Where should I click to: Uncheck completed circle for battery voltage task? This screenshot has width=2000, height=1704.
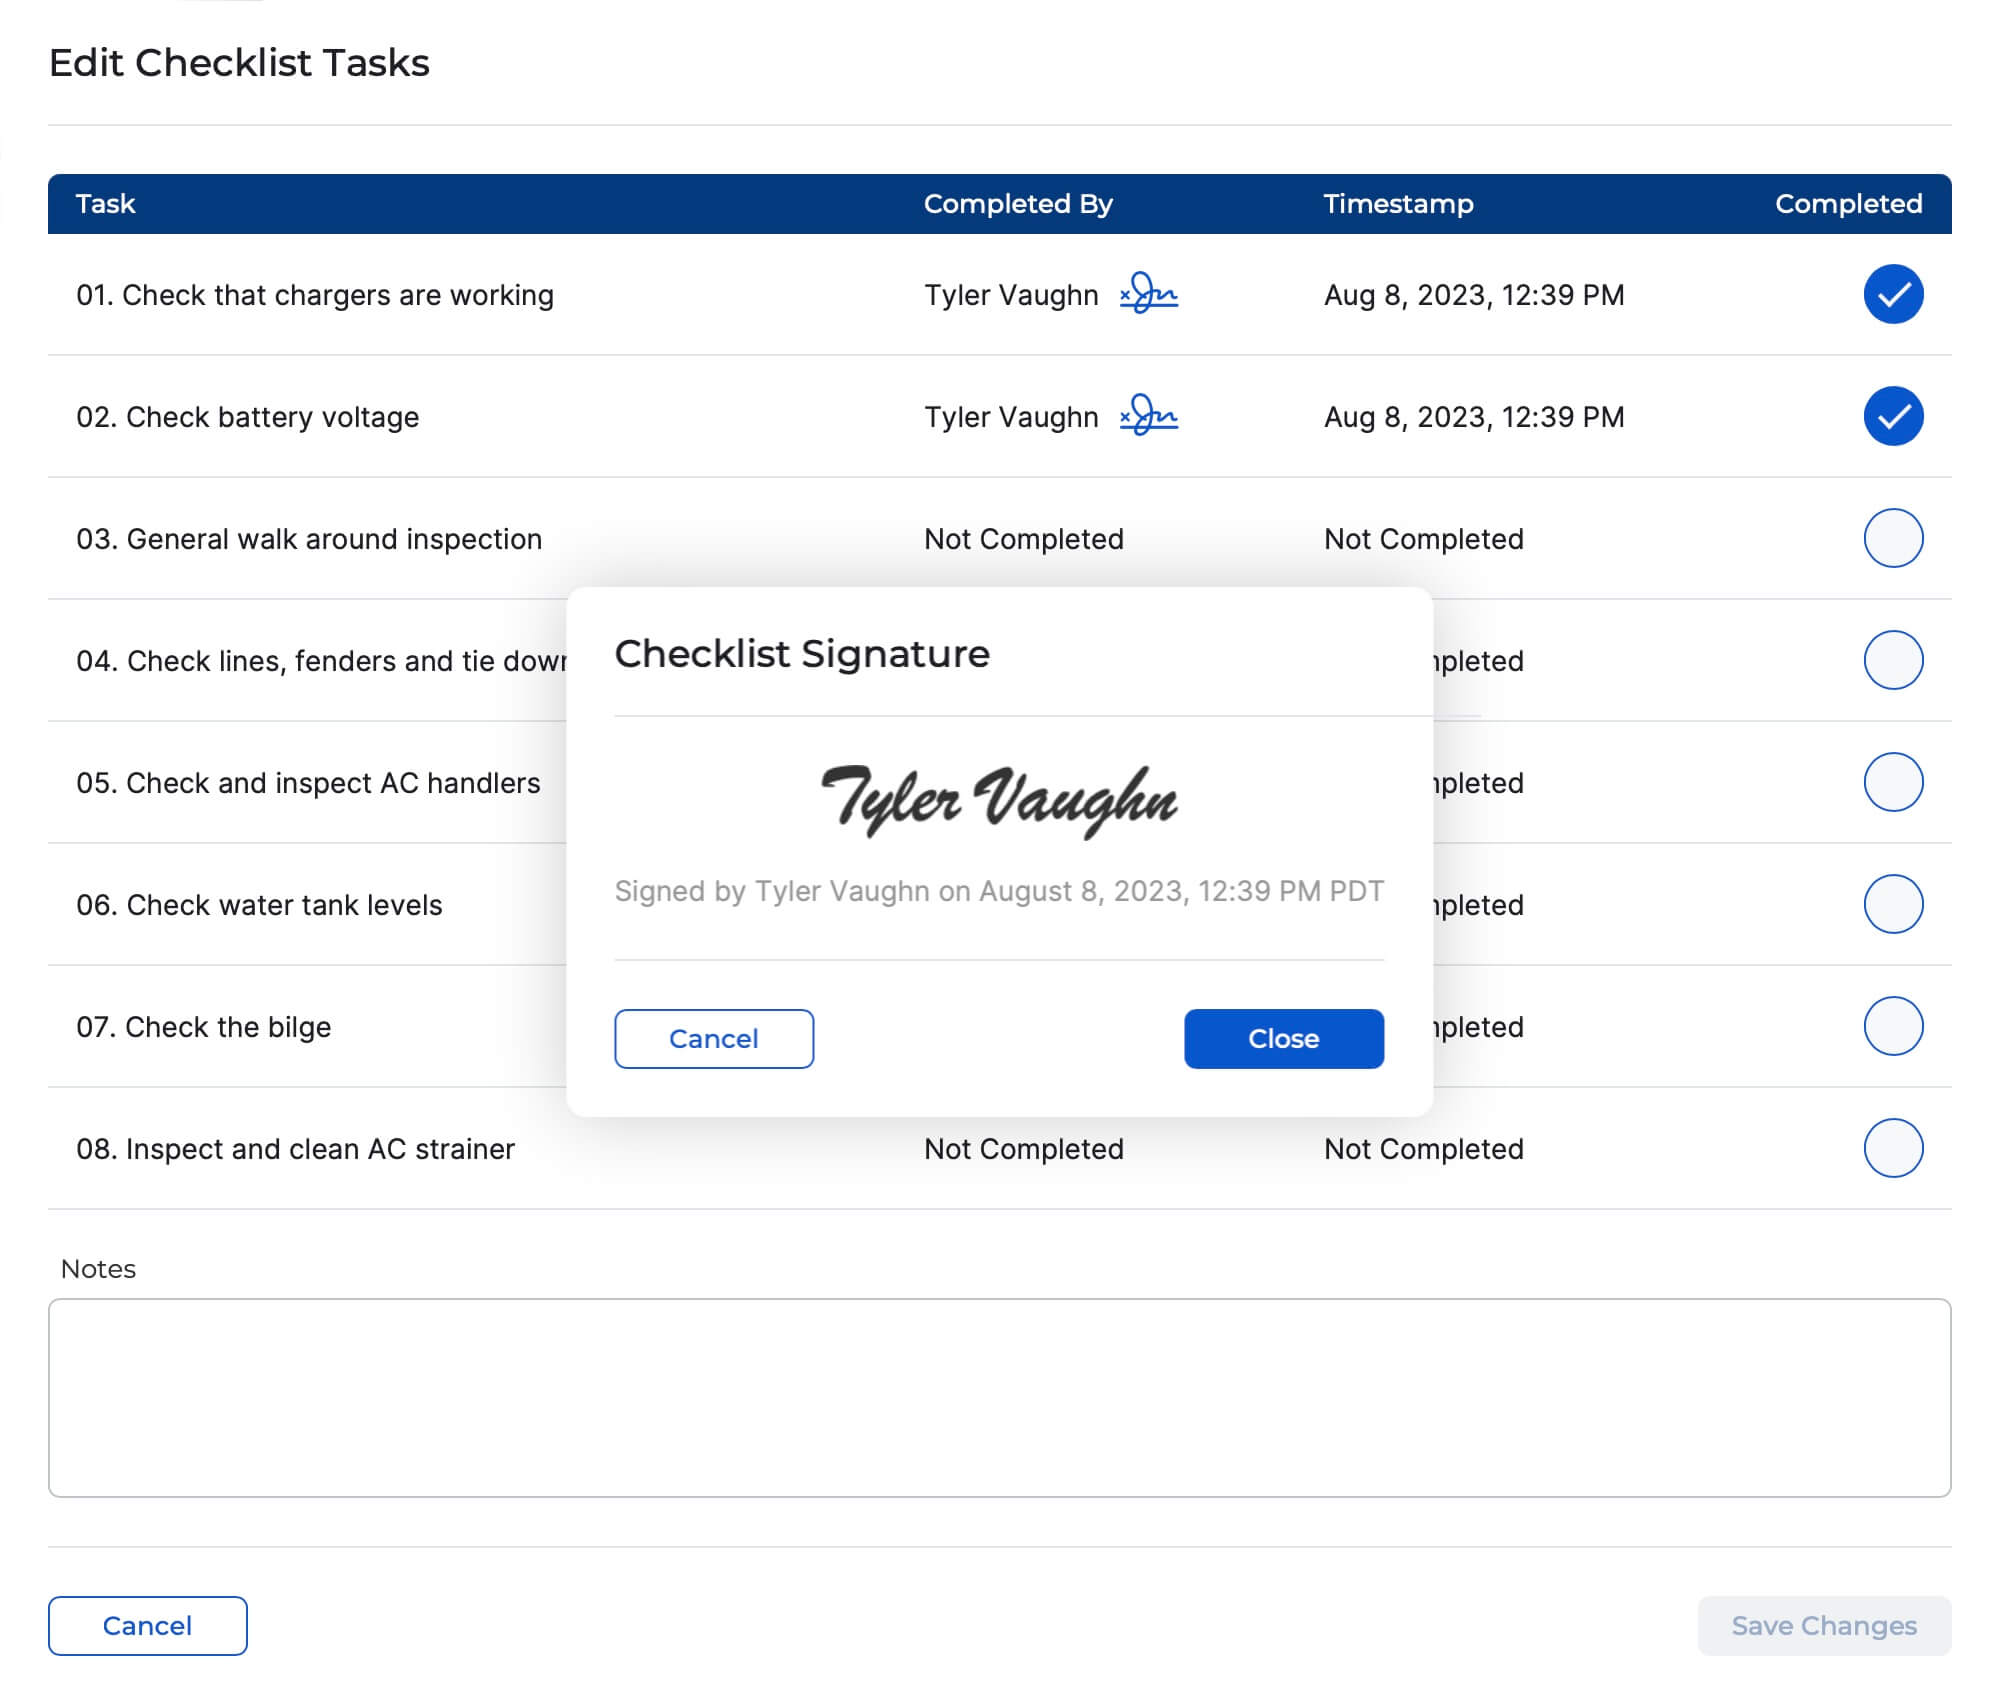(x=1892, y=416)
